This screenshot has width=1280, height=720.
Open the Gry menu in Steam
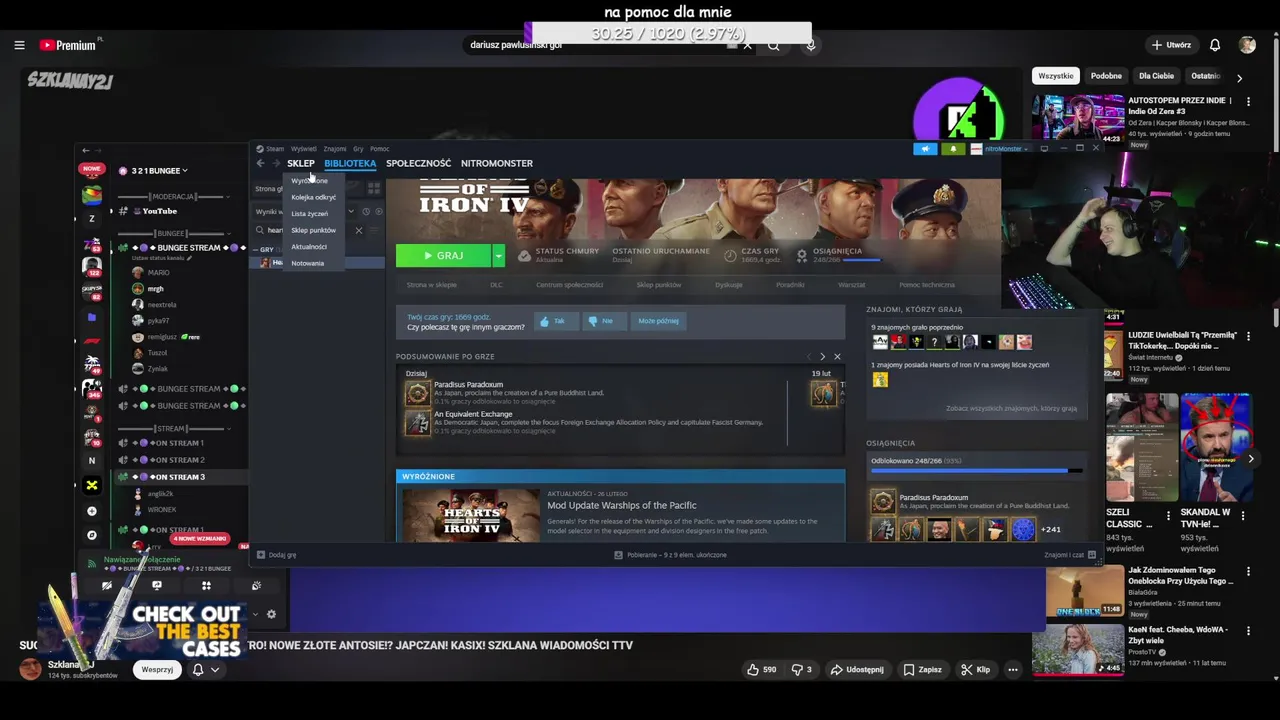tap(358, 149)
